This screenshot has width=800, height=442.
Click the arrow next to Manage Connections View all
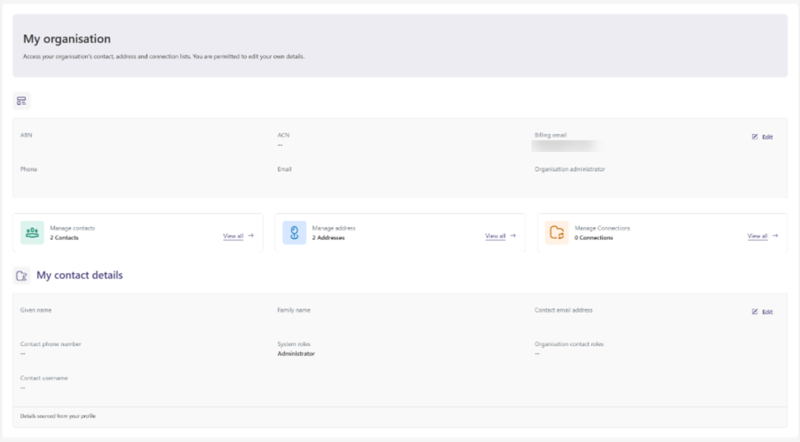click(776, 236)
